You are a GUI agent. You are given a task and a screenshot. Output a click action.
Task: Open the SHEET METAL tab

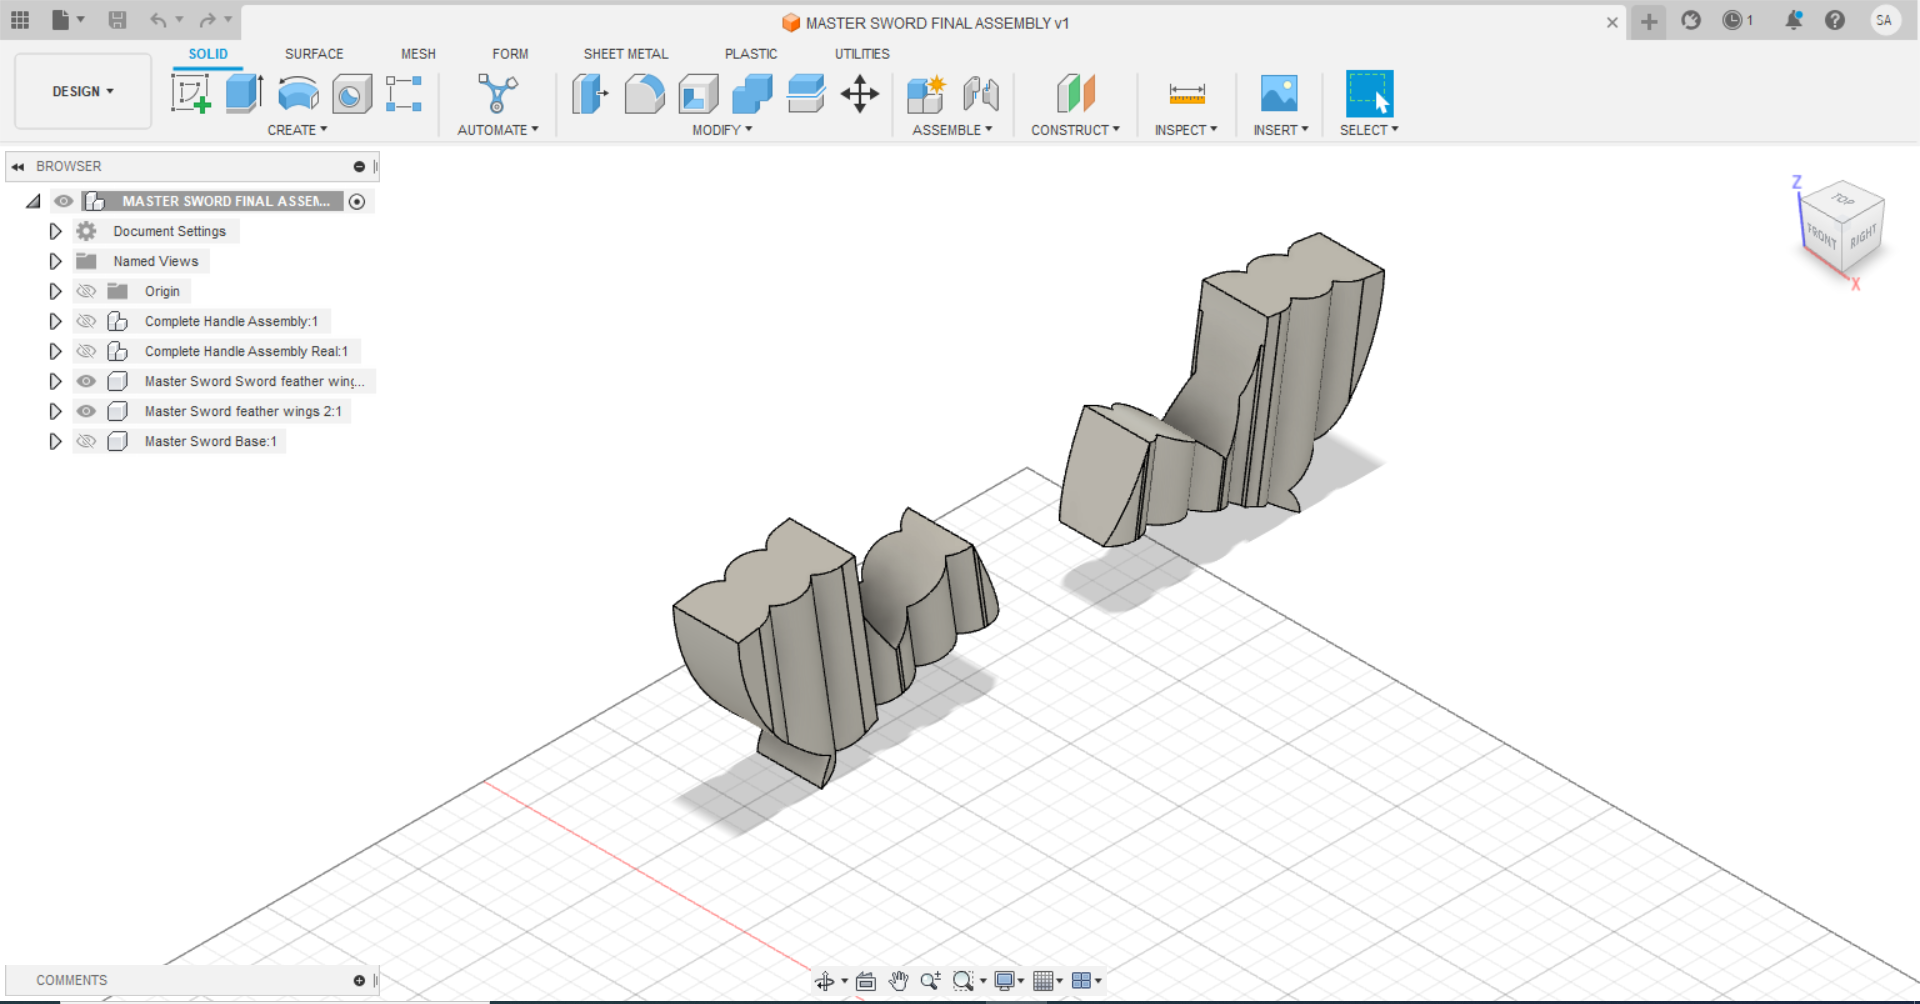click(625, 54)
